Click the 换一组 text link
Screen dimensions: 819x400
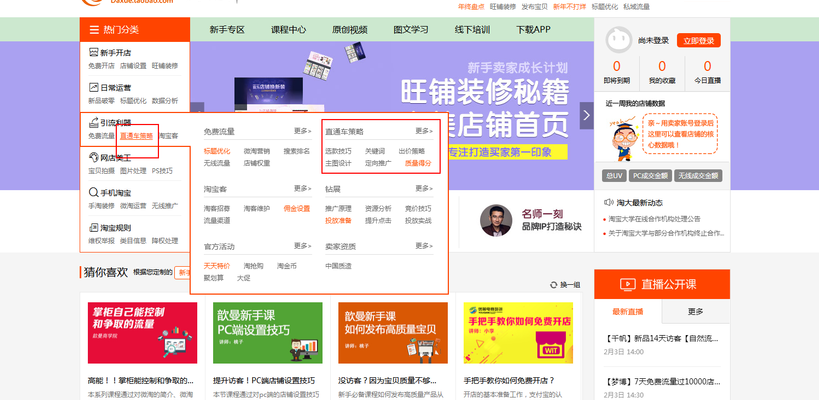click(570, 285)
